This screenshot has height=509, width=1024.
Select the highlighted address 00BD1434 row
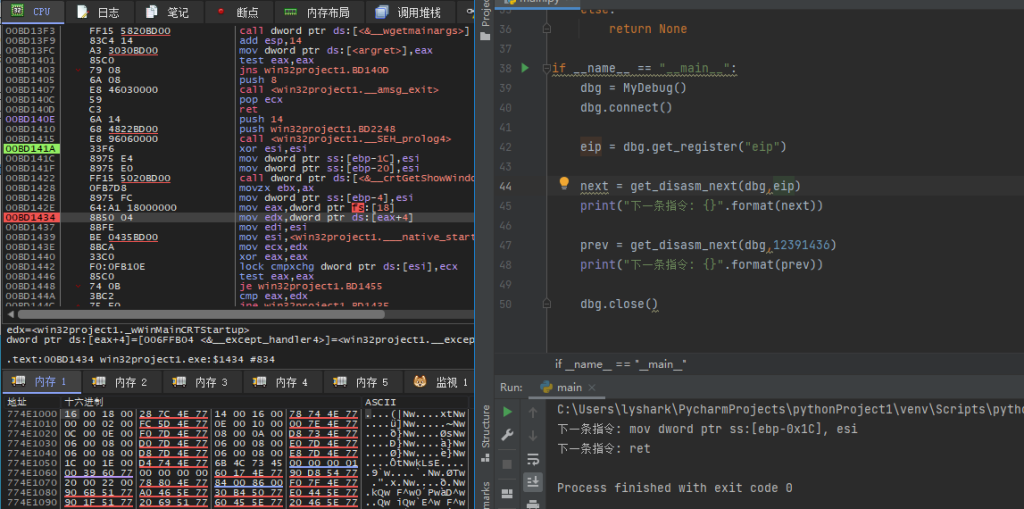pos(29,217)
